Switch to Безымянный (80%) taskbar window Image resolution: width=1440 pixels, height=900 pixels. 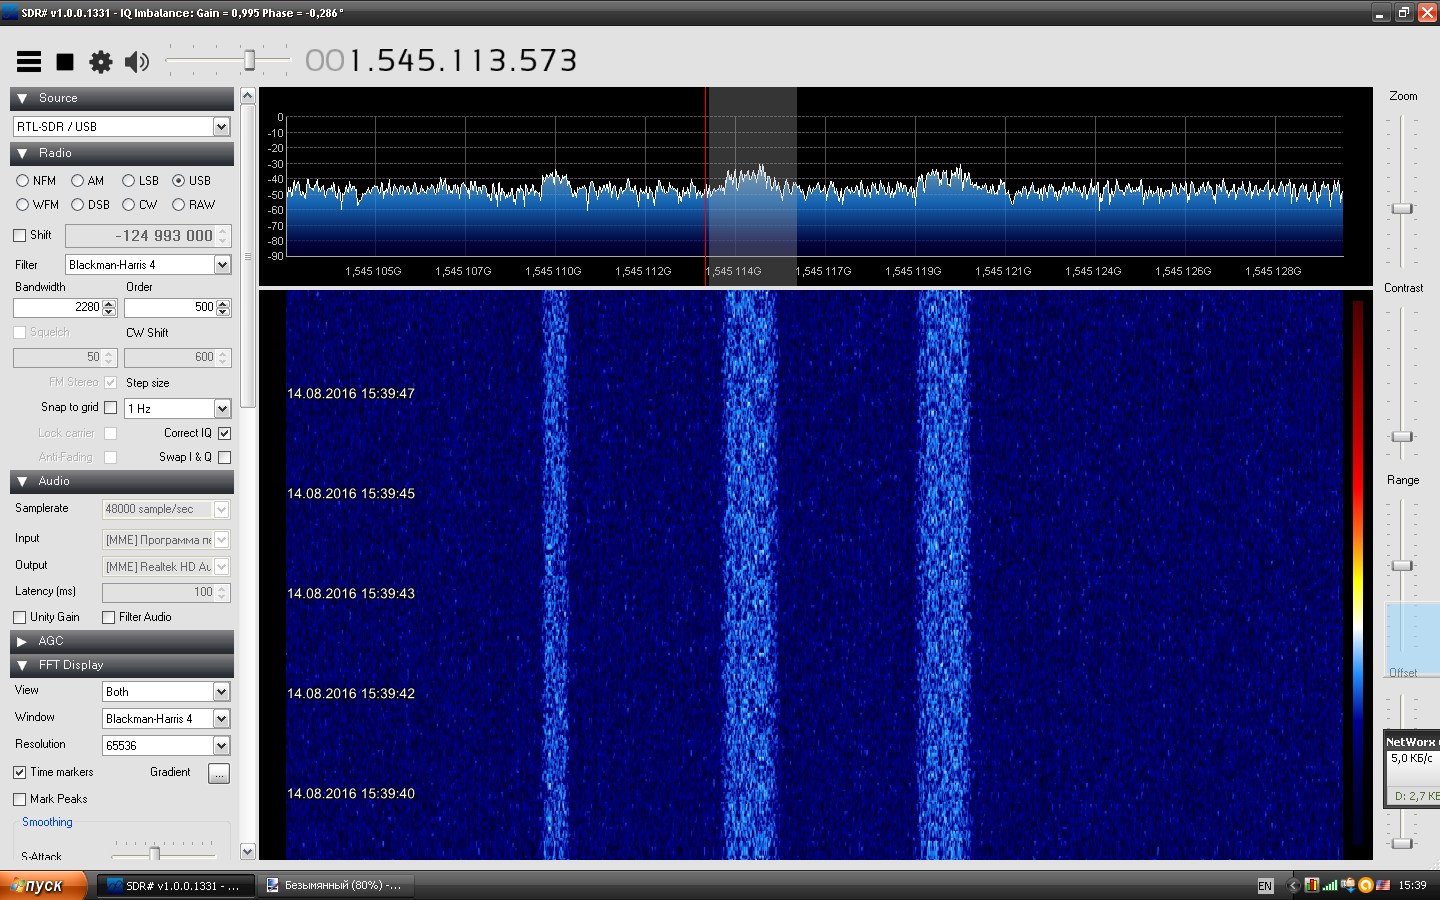(336, 885)
